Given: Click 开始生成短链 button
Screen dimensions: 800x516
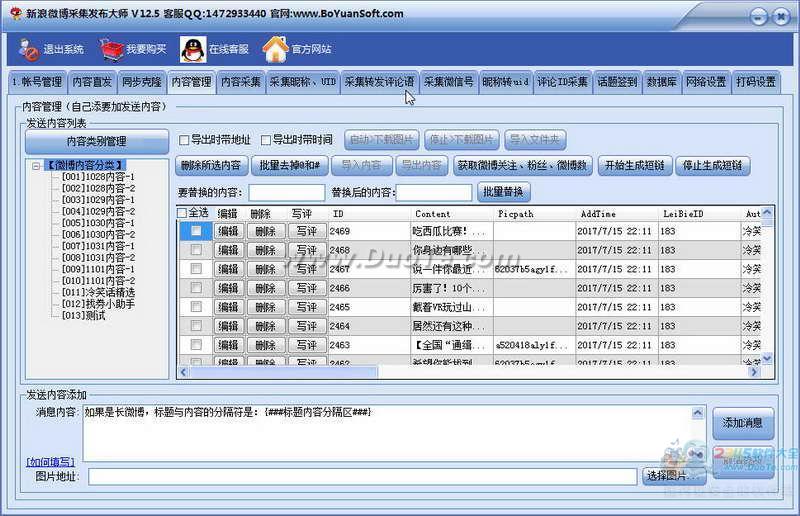Looking at the screenshot, I should click(634, 165).
